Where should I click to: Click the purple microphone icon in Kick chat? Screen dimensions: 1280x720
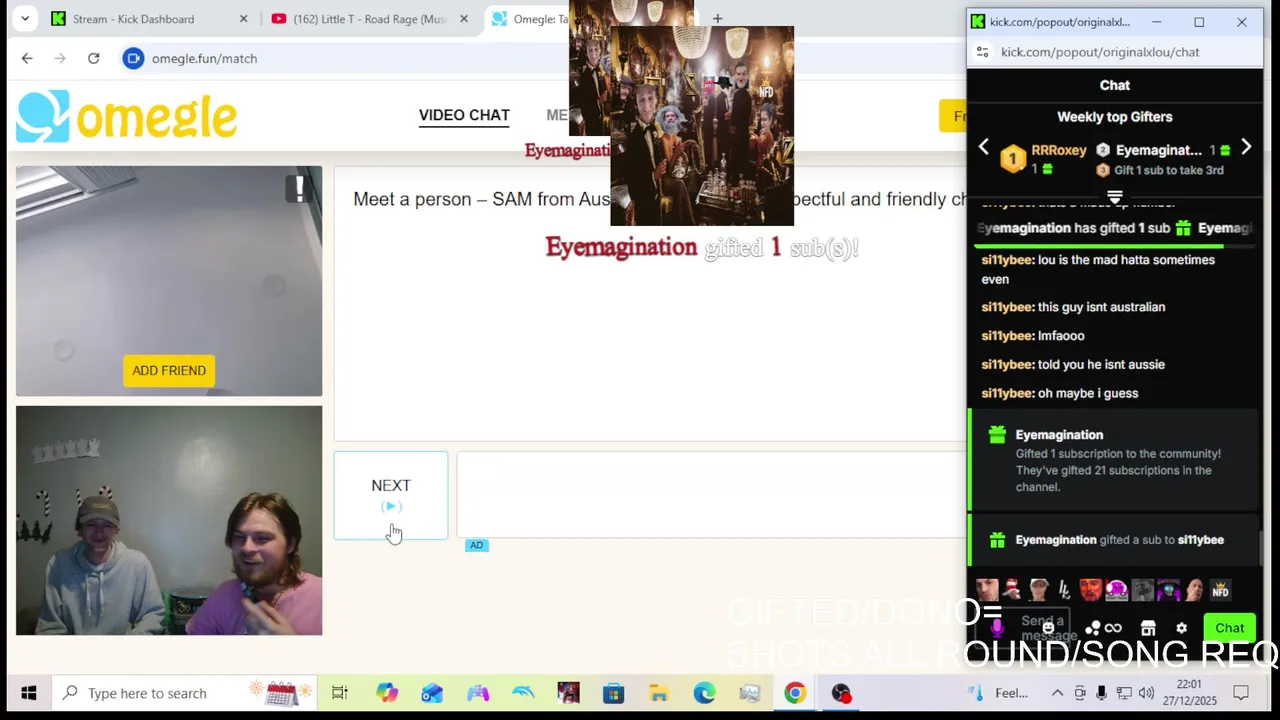click(x=996, y=628)
